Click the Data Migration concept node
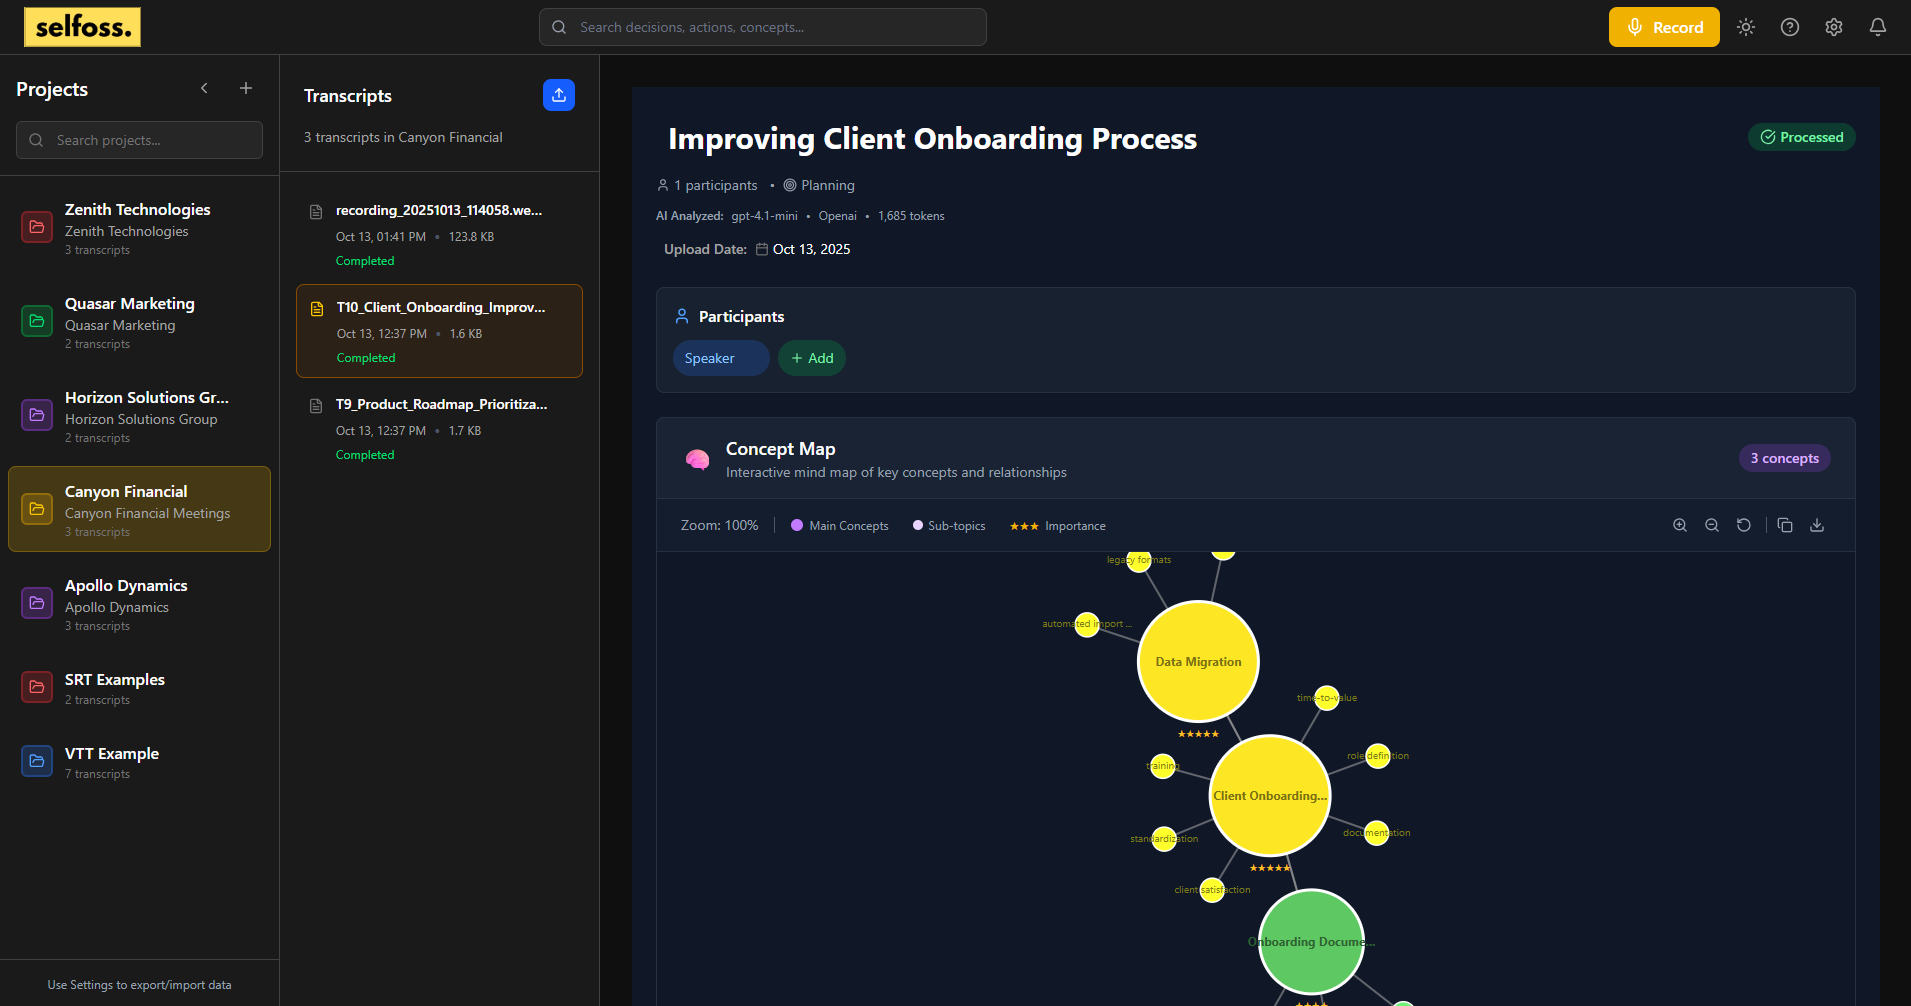1911x1006 pixels. click(x=1198, y=661)
